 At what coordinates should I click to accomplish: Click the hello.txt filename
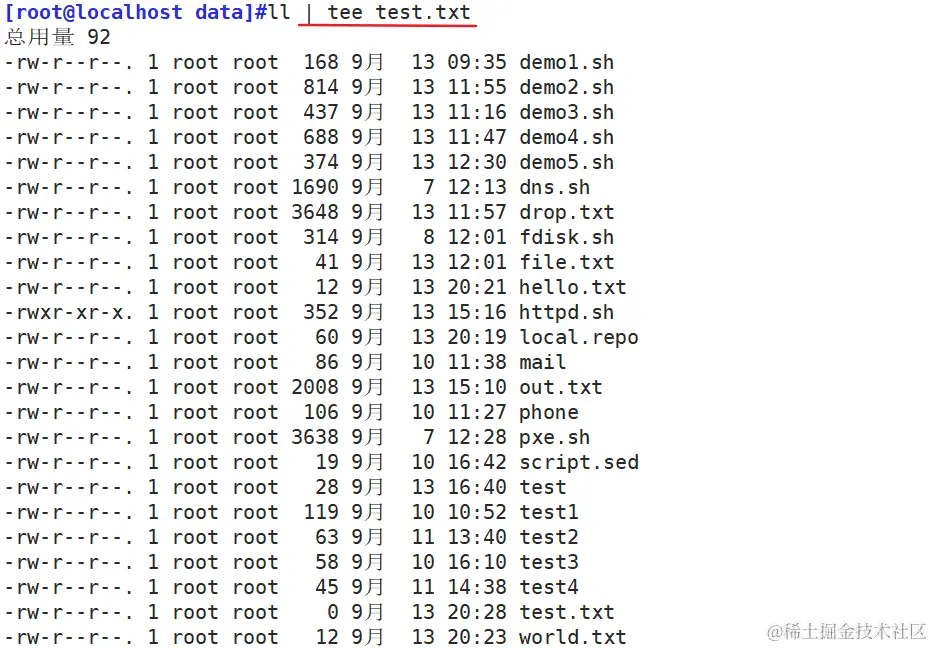(572, 288)
